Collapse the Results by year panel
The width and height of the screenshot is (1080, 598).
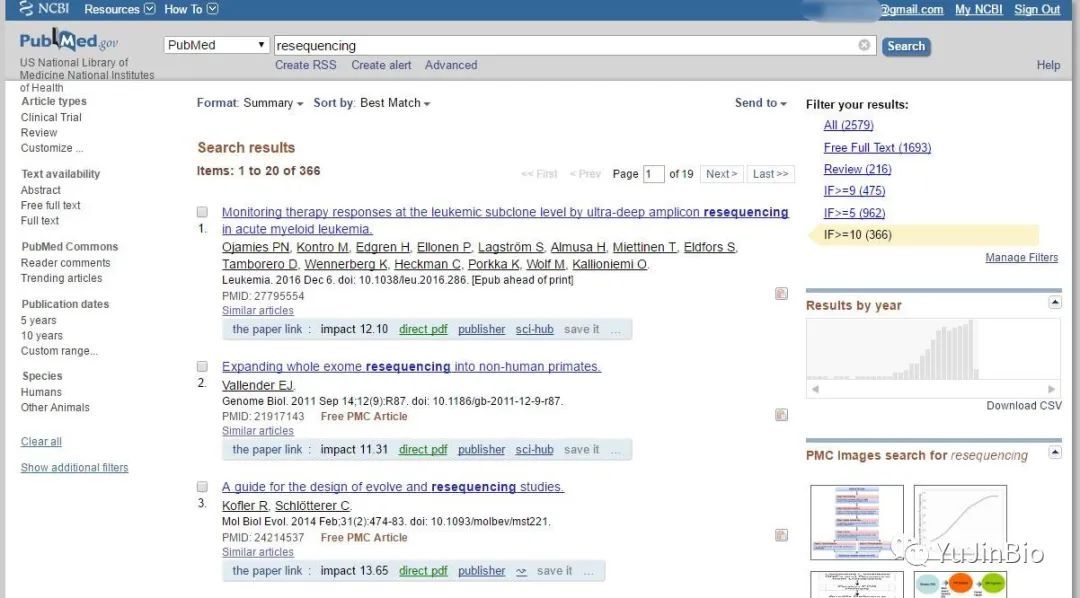click(1055, 302)
